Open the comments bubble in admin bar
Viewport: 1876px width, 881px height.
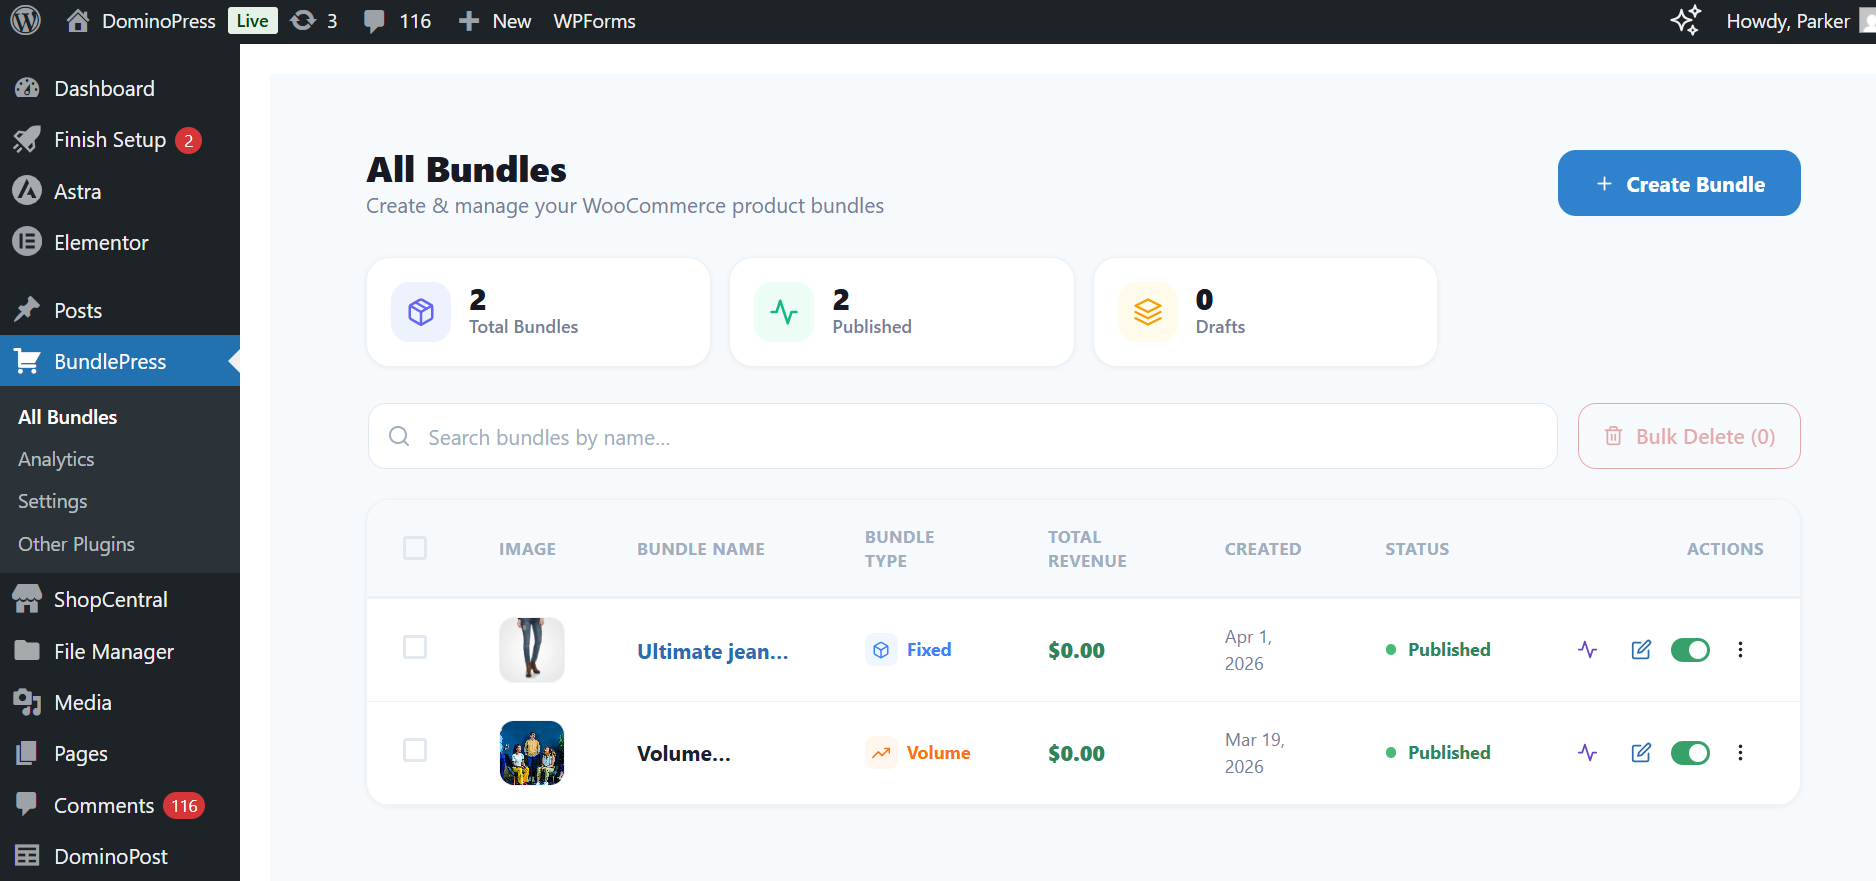397,21
